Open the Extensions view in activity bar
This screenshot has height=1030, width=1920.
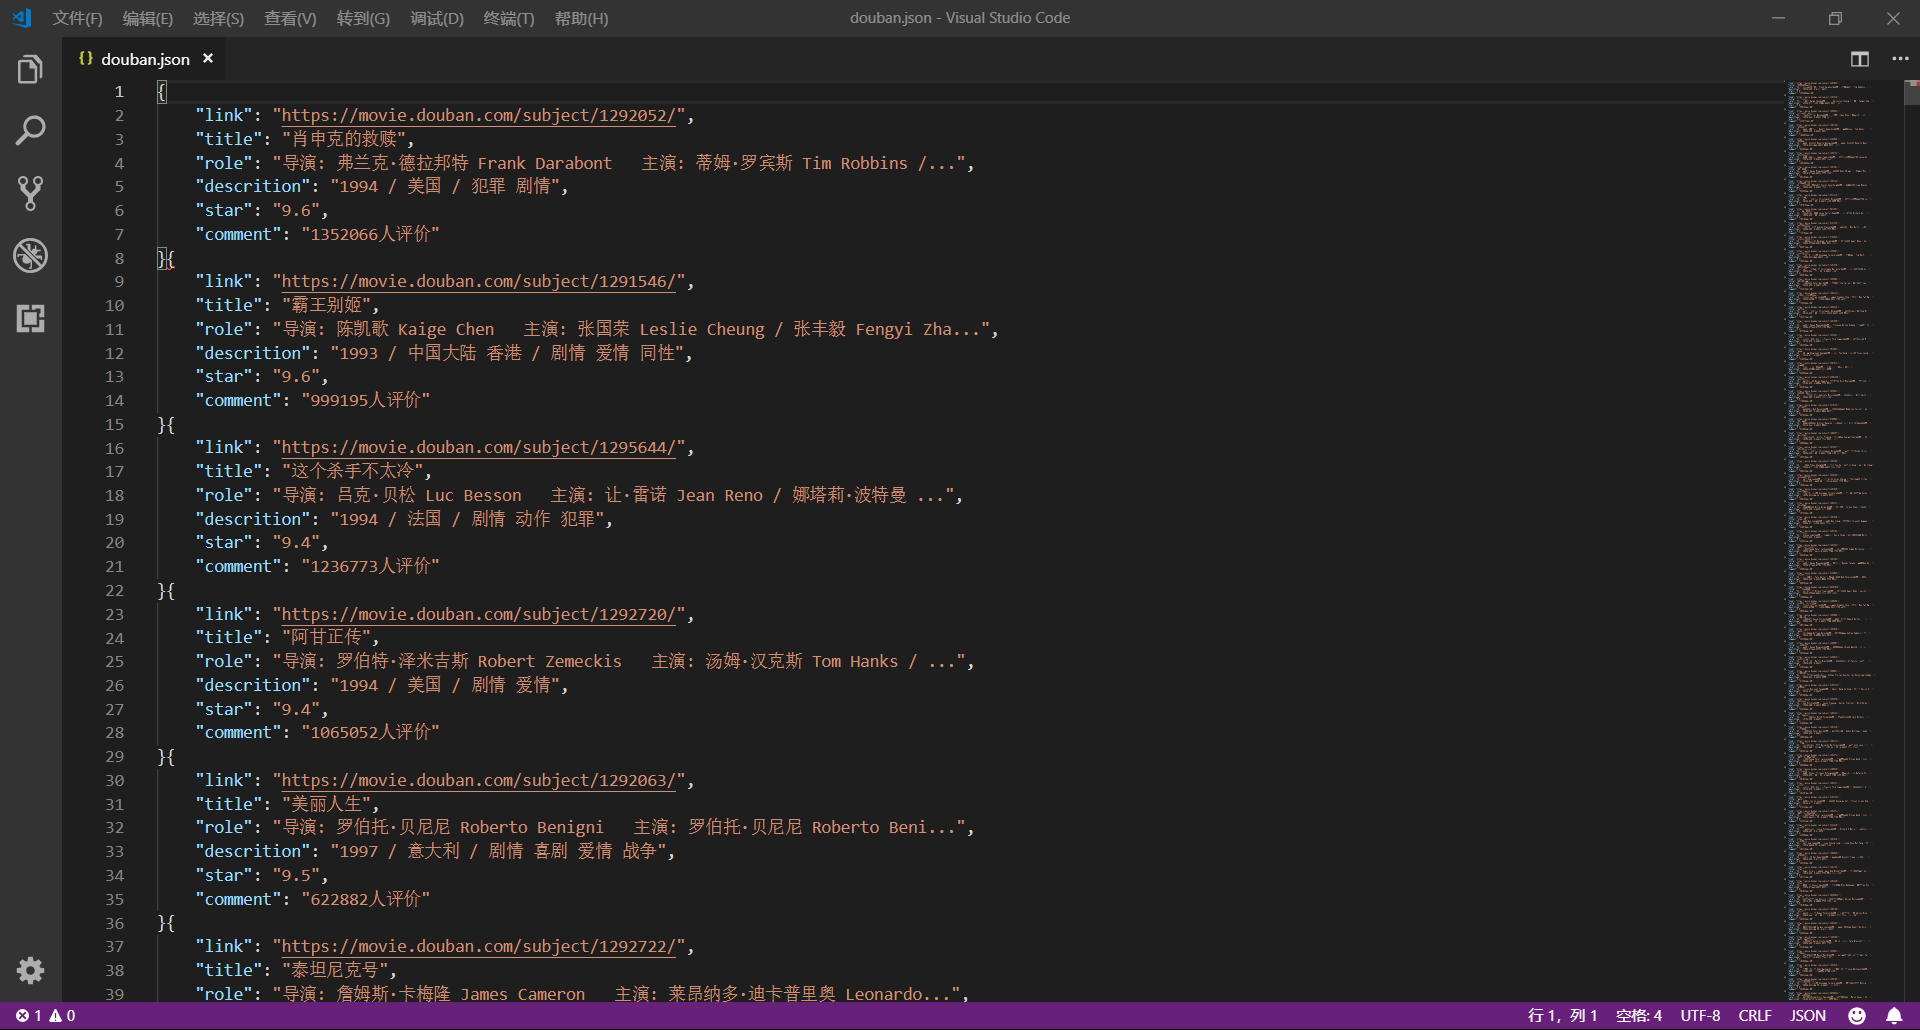tap(30, 318)
